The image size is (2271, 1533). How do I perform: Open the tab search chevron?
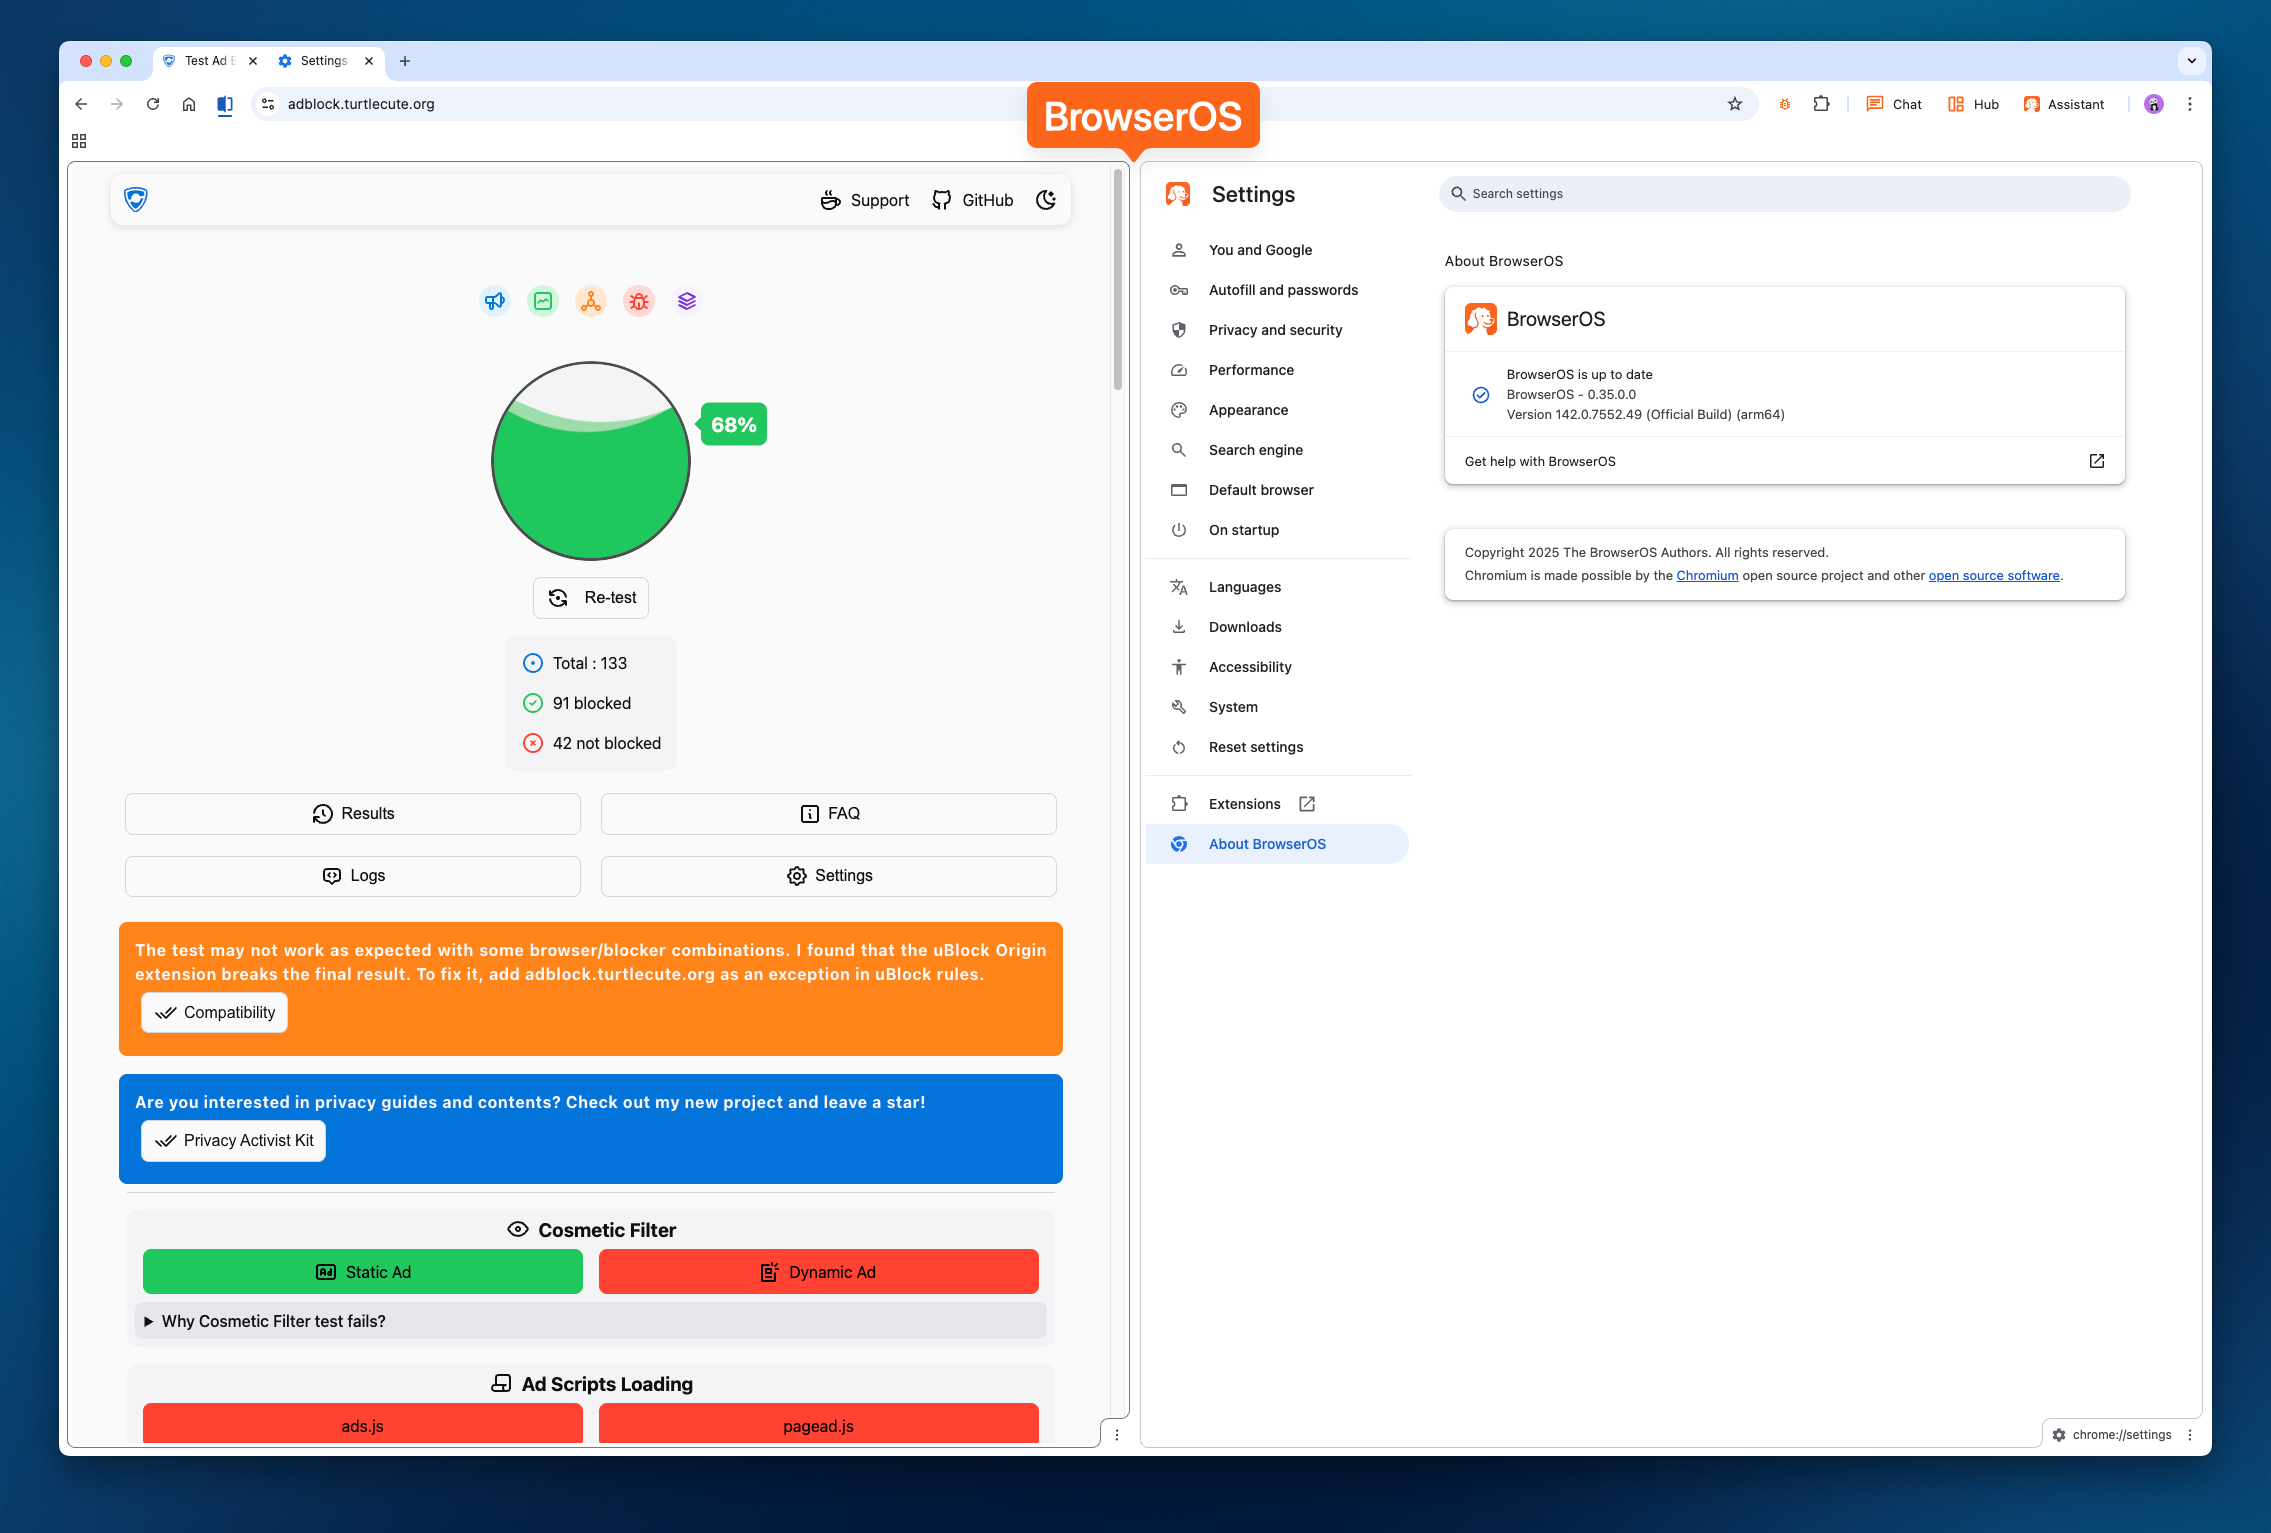(2191, 61)
